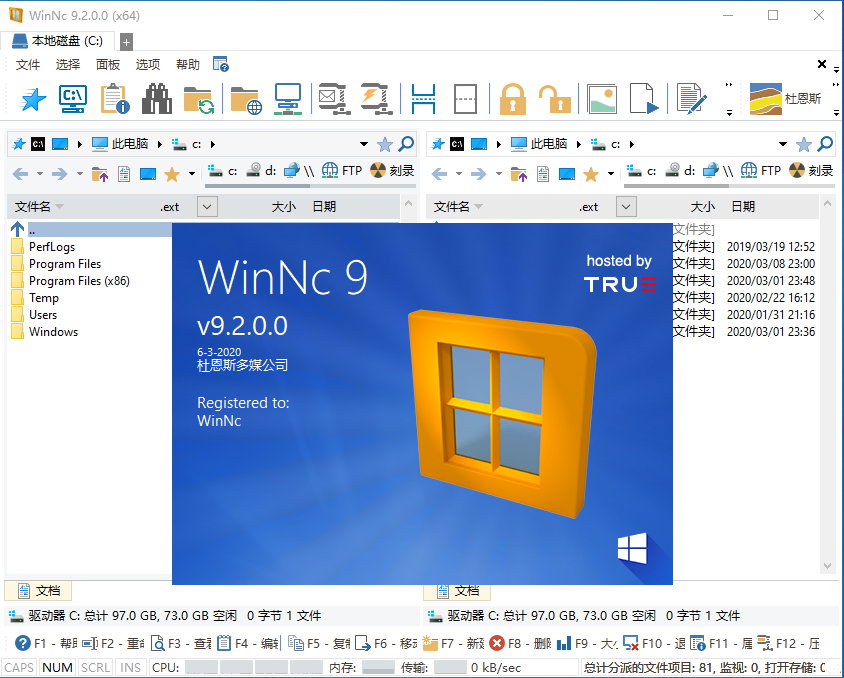
Task: Open the 帮助 menu
Action: 188,65
